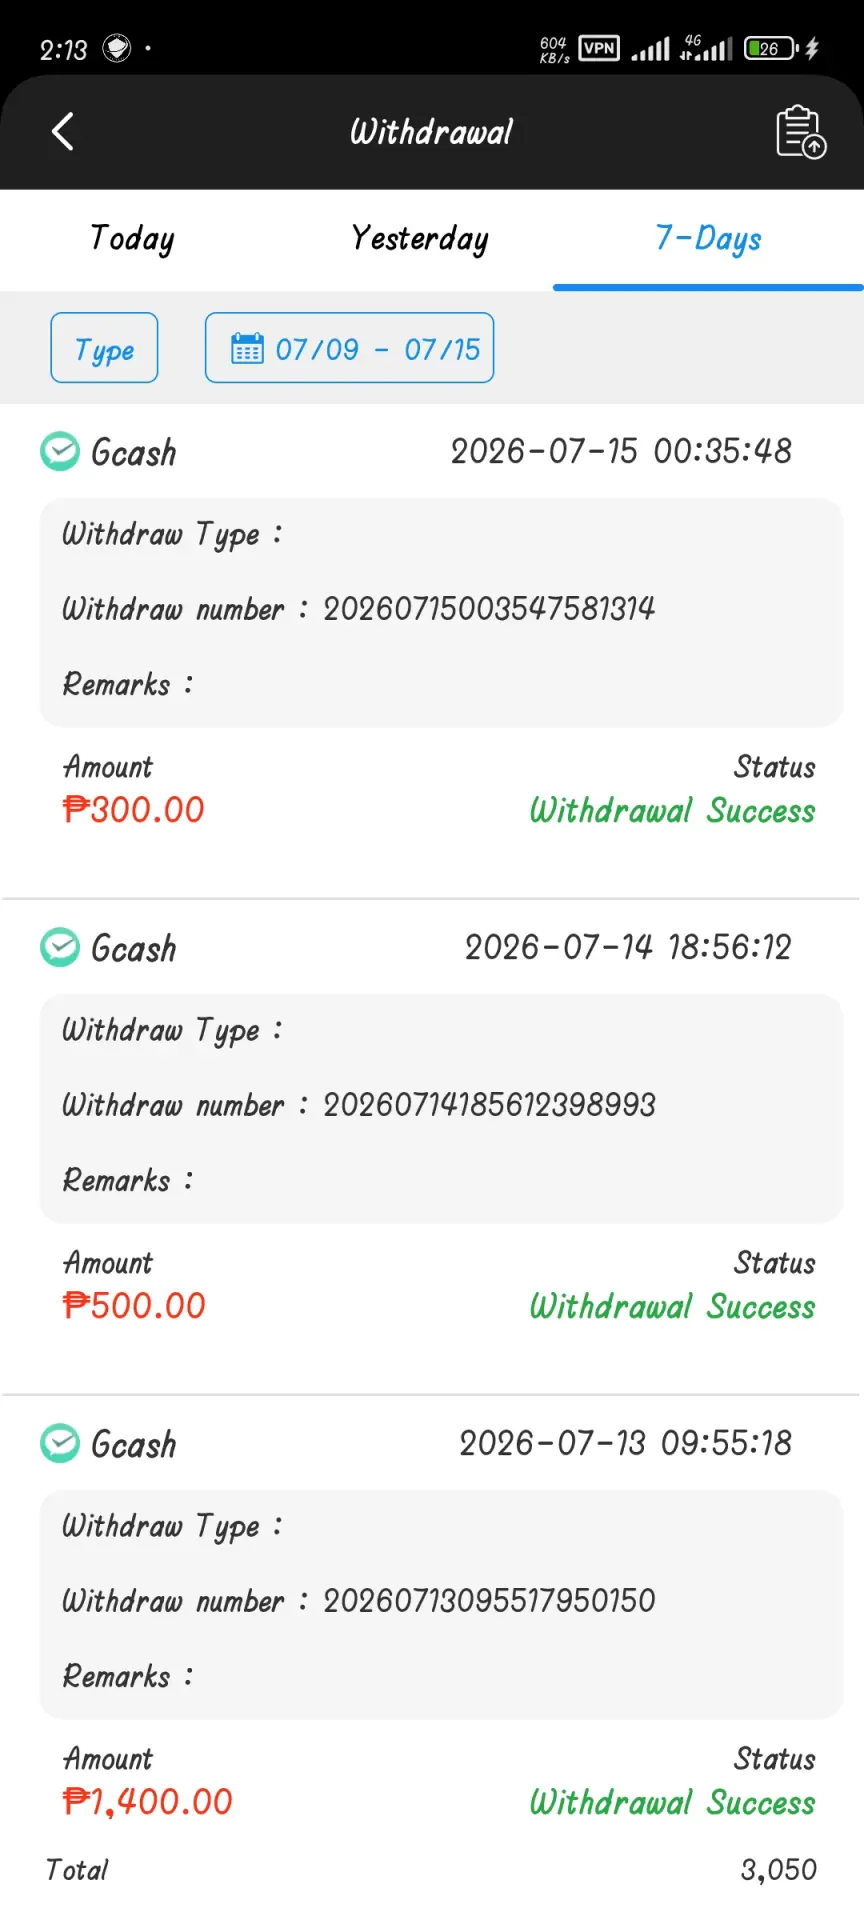This screenshot has height=1920, width=864.
Task: Click the ₱300.00 amount
Action: (x=133, y=809)
